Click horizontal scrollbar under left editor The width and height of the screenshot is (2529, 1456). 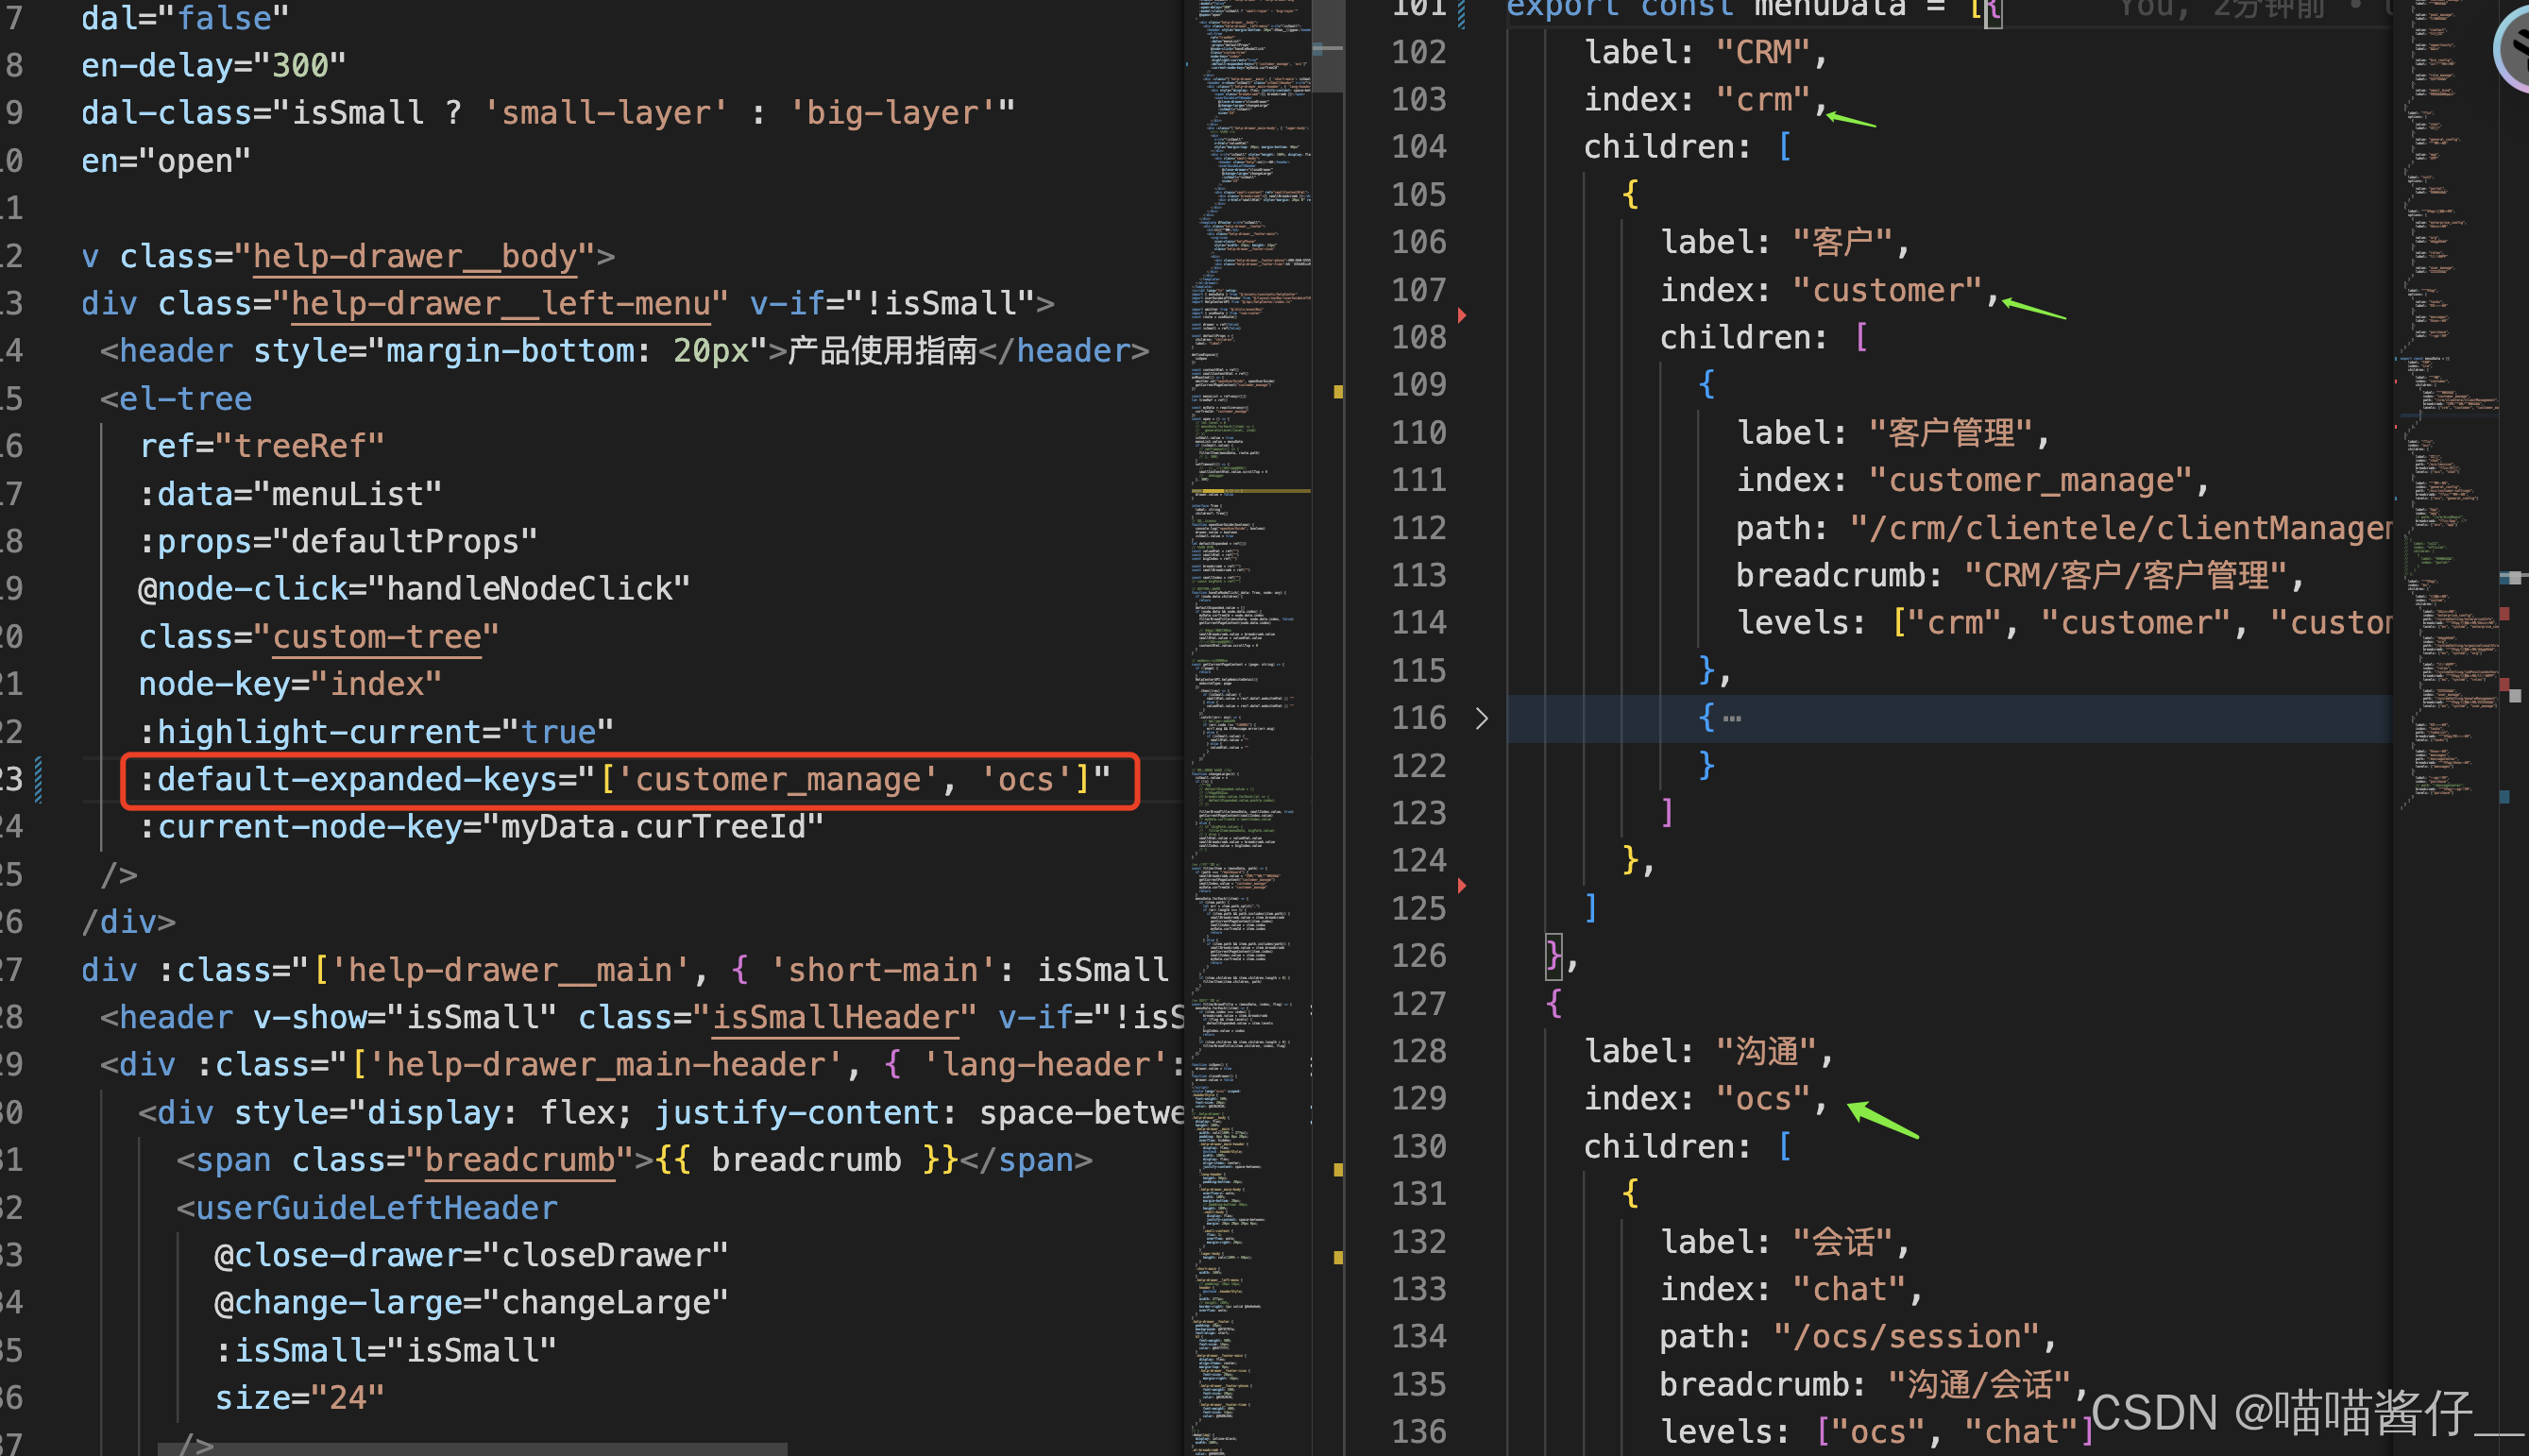tap(471, 1448)
